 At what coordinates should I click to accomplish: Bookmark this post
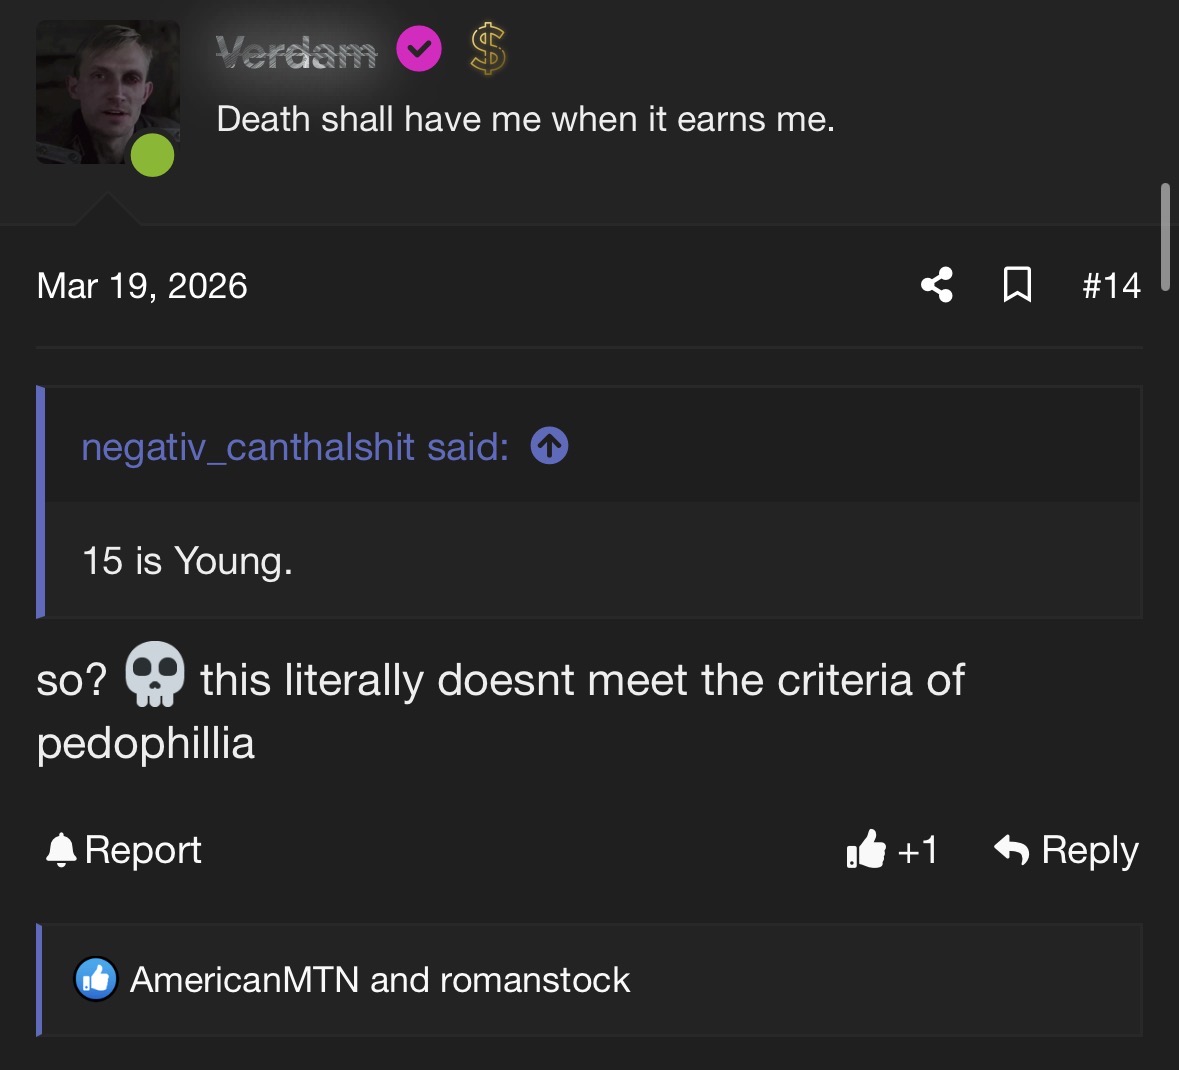pyautogui.click(x=1017, y=285)
